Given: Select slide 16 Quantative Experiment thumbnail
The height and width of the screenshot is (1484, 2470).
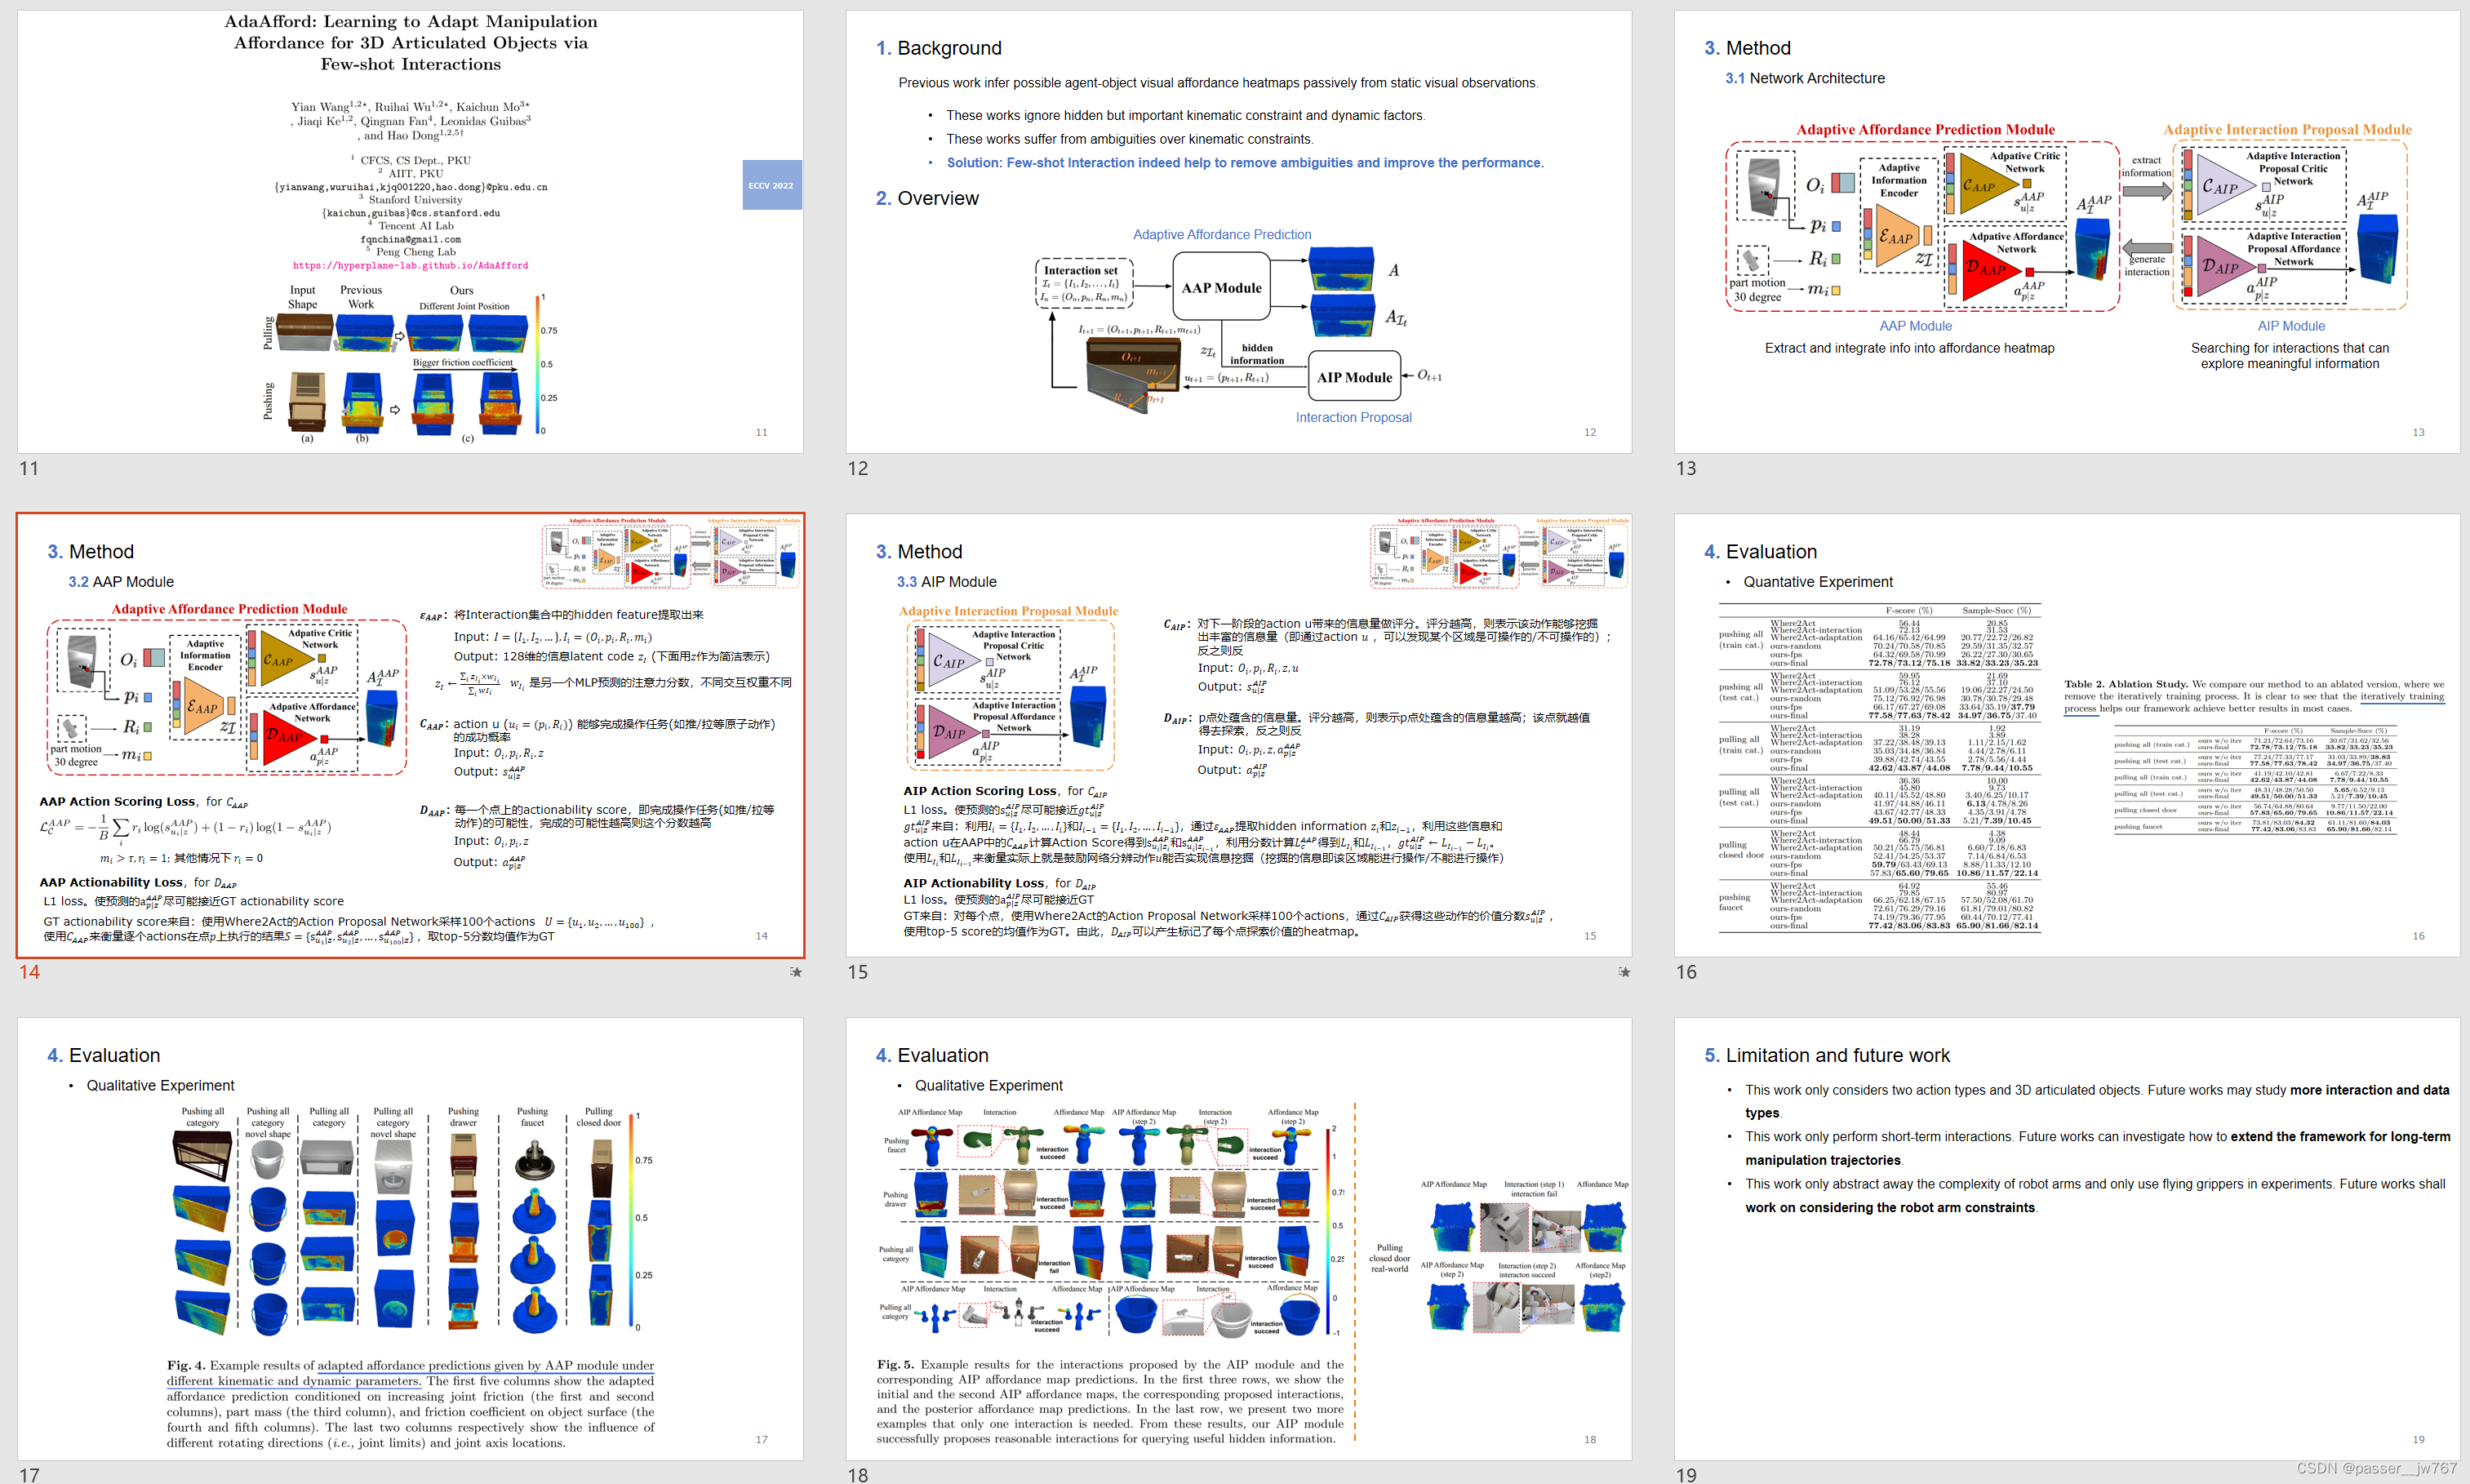Looking at the screenshot, I should 2067,735.
